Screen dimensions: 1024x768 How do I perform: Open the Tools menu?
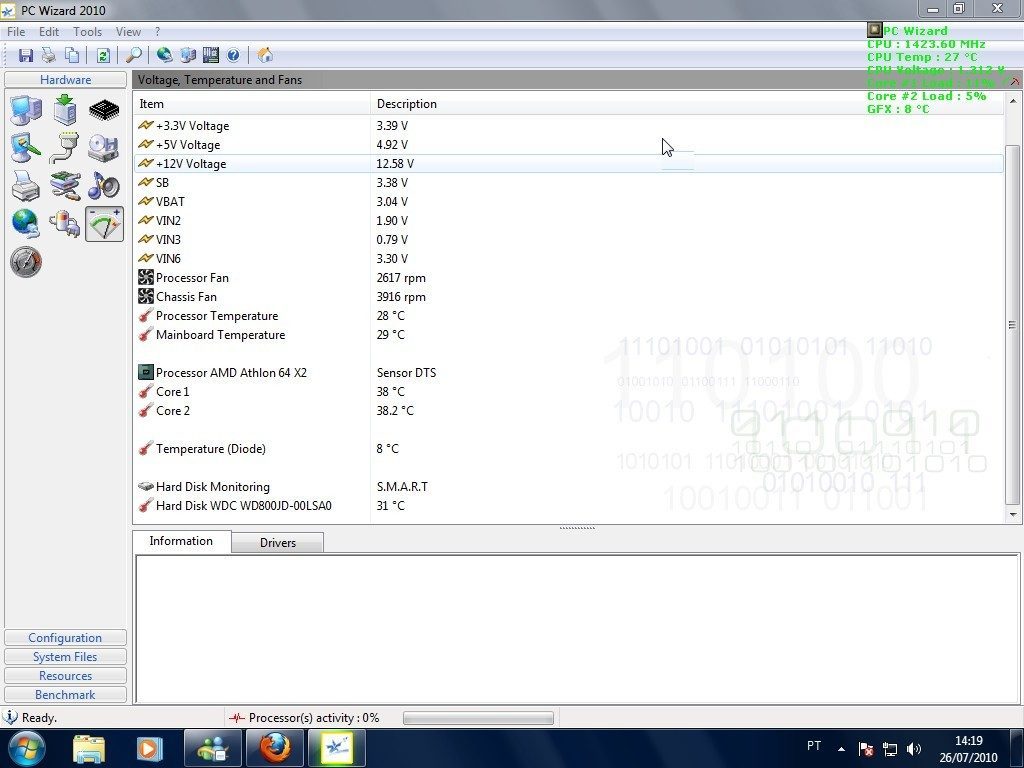88,31
